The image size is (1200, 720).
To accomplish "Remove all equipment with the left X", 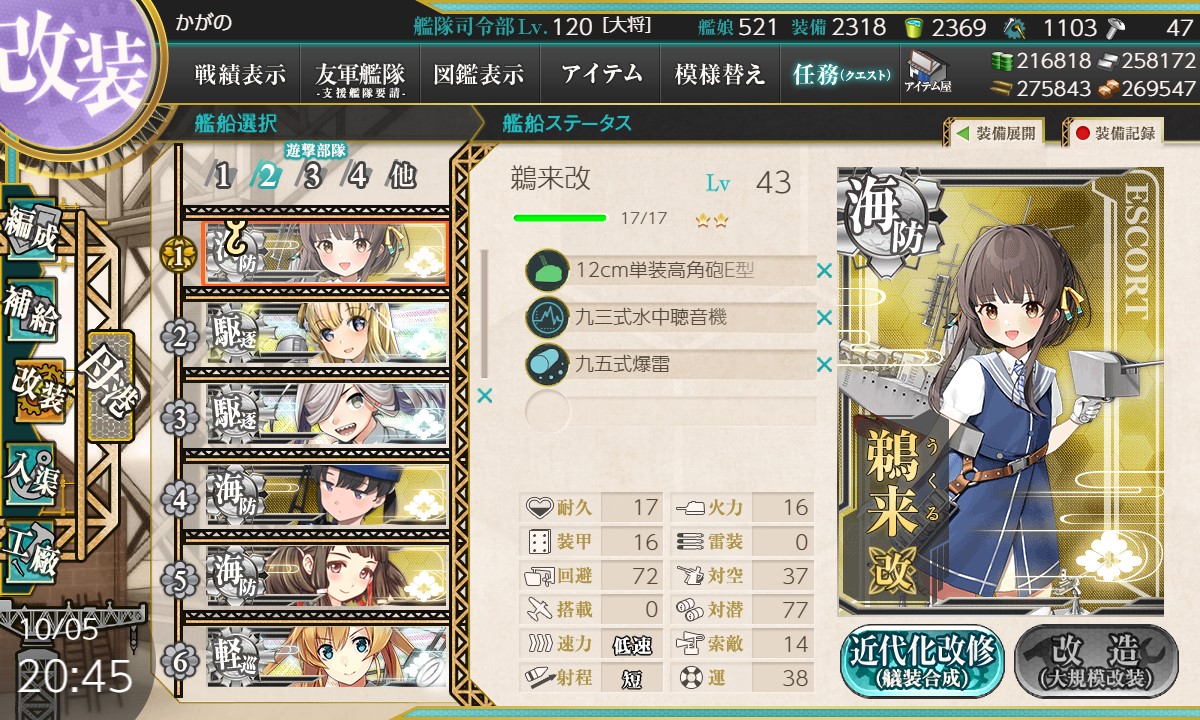I will tap(485, 396).
